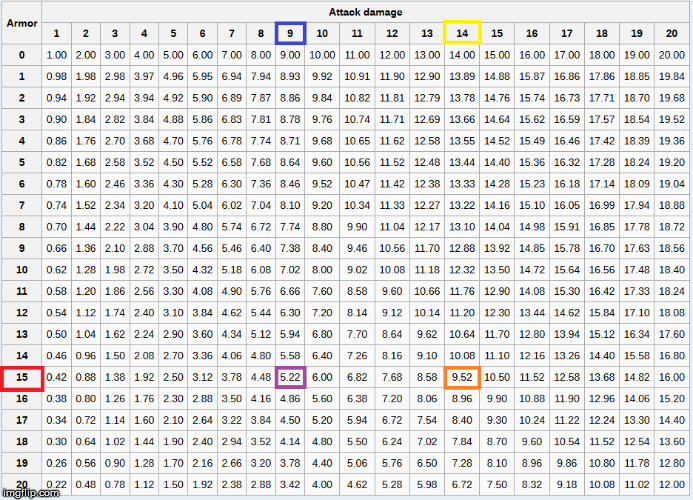Click the orange-outlined 9.52 cell
Screen dimensions: 693x500
point(462,377)
